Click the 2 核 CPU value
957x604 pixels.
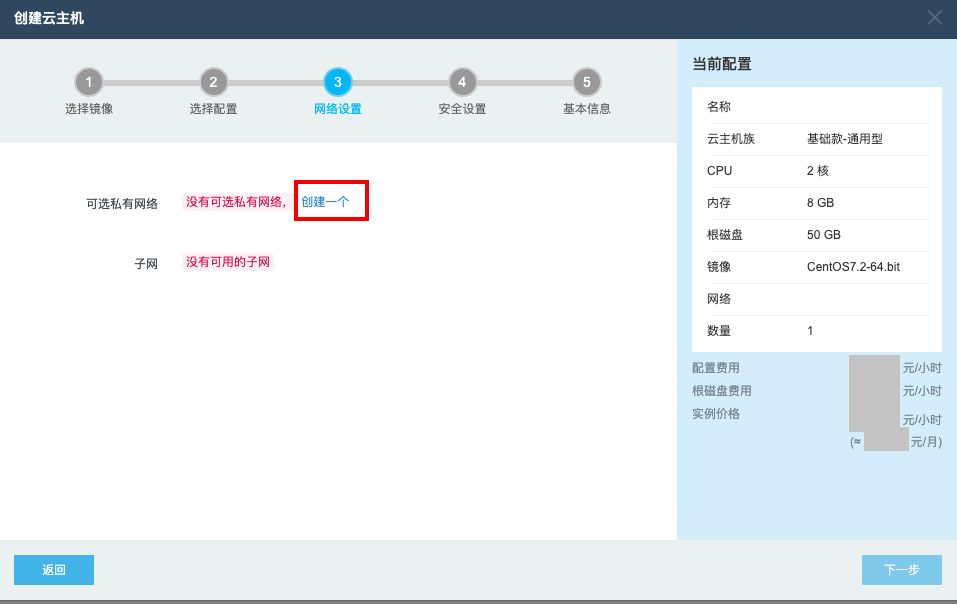click(x=818, y=171)
